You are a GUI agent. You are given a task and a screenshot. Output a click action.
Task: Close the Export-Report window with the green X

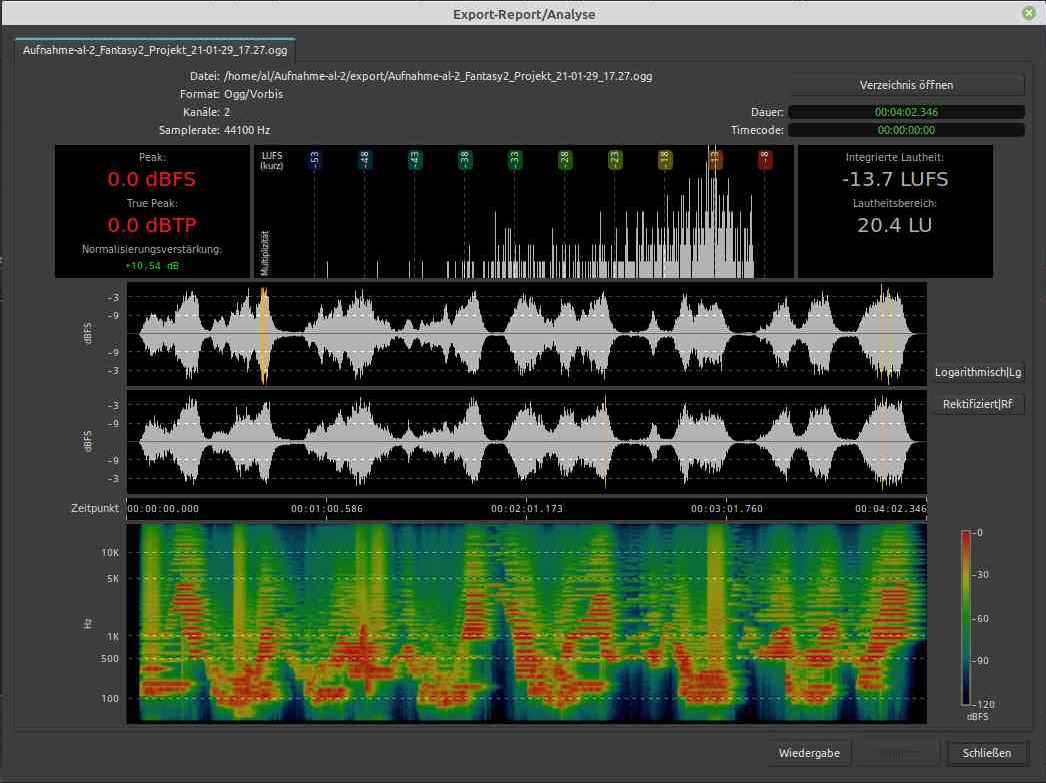pos(1029,13)
